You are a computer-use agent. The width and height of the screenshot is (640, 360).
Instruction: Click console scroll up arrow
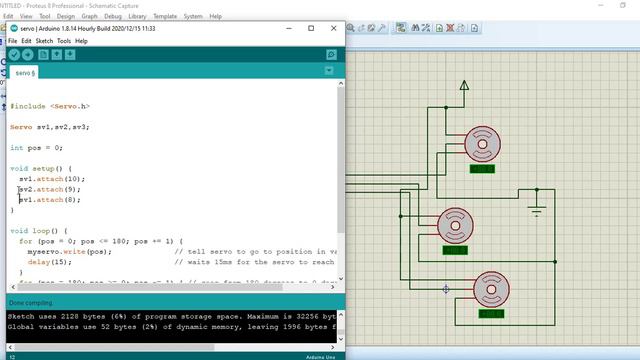point(341,315)
